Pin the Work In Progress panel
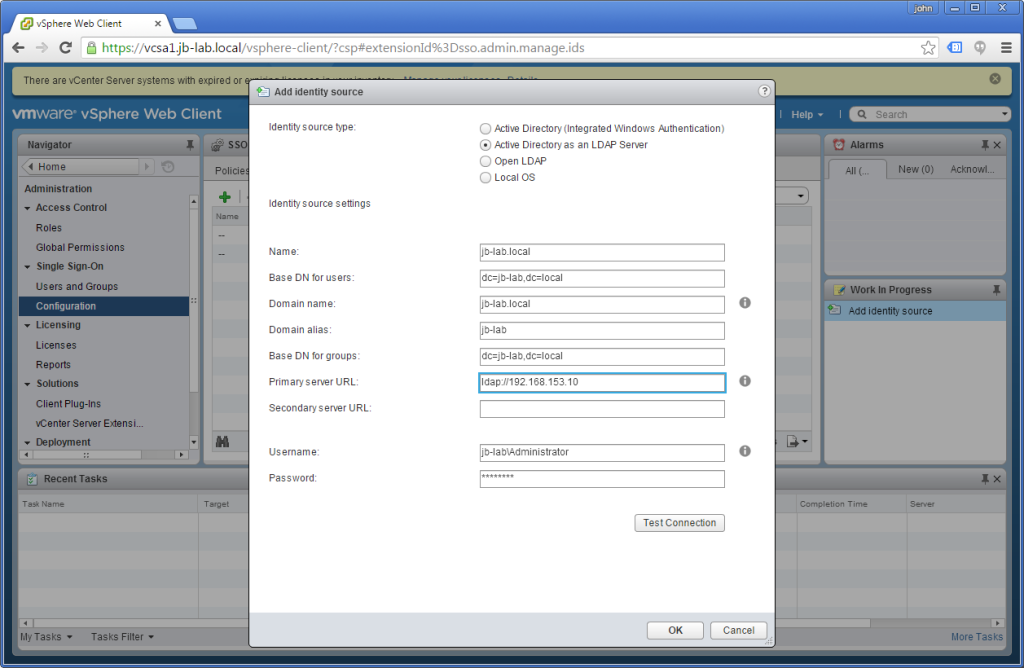1024x668 pixels. pos(996,290)
